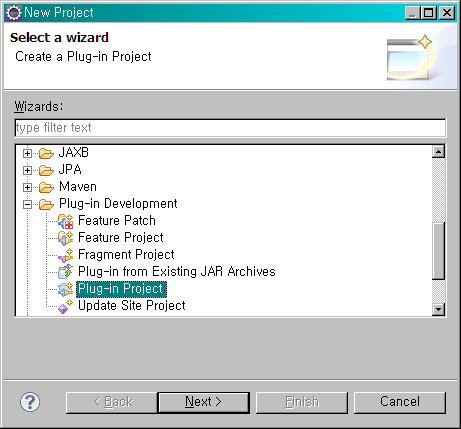Viewport: 461px width, 429px height.
Task: Click the wizard list scroll up arrow
Action: pos(438,152)
